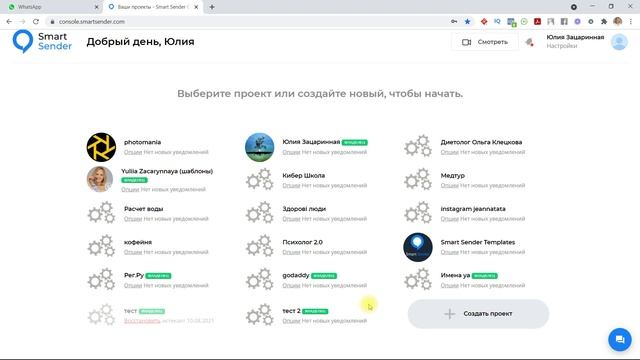Click the Смотреть video button

tap(485, 42)
